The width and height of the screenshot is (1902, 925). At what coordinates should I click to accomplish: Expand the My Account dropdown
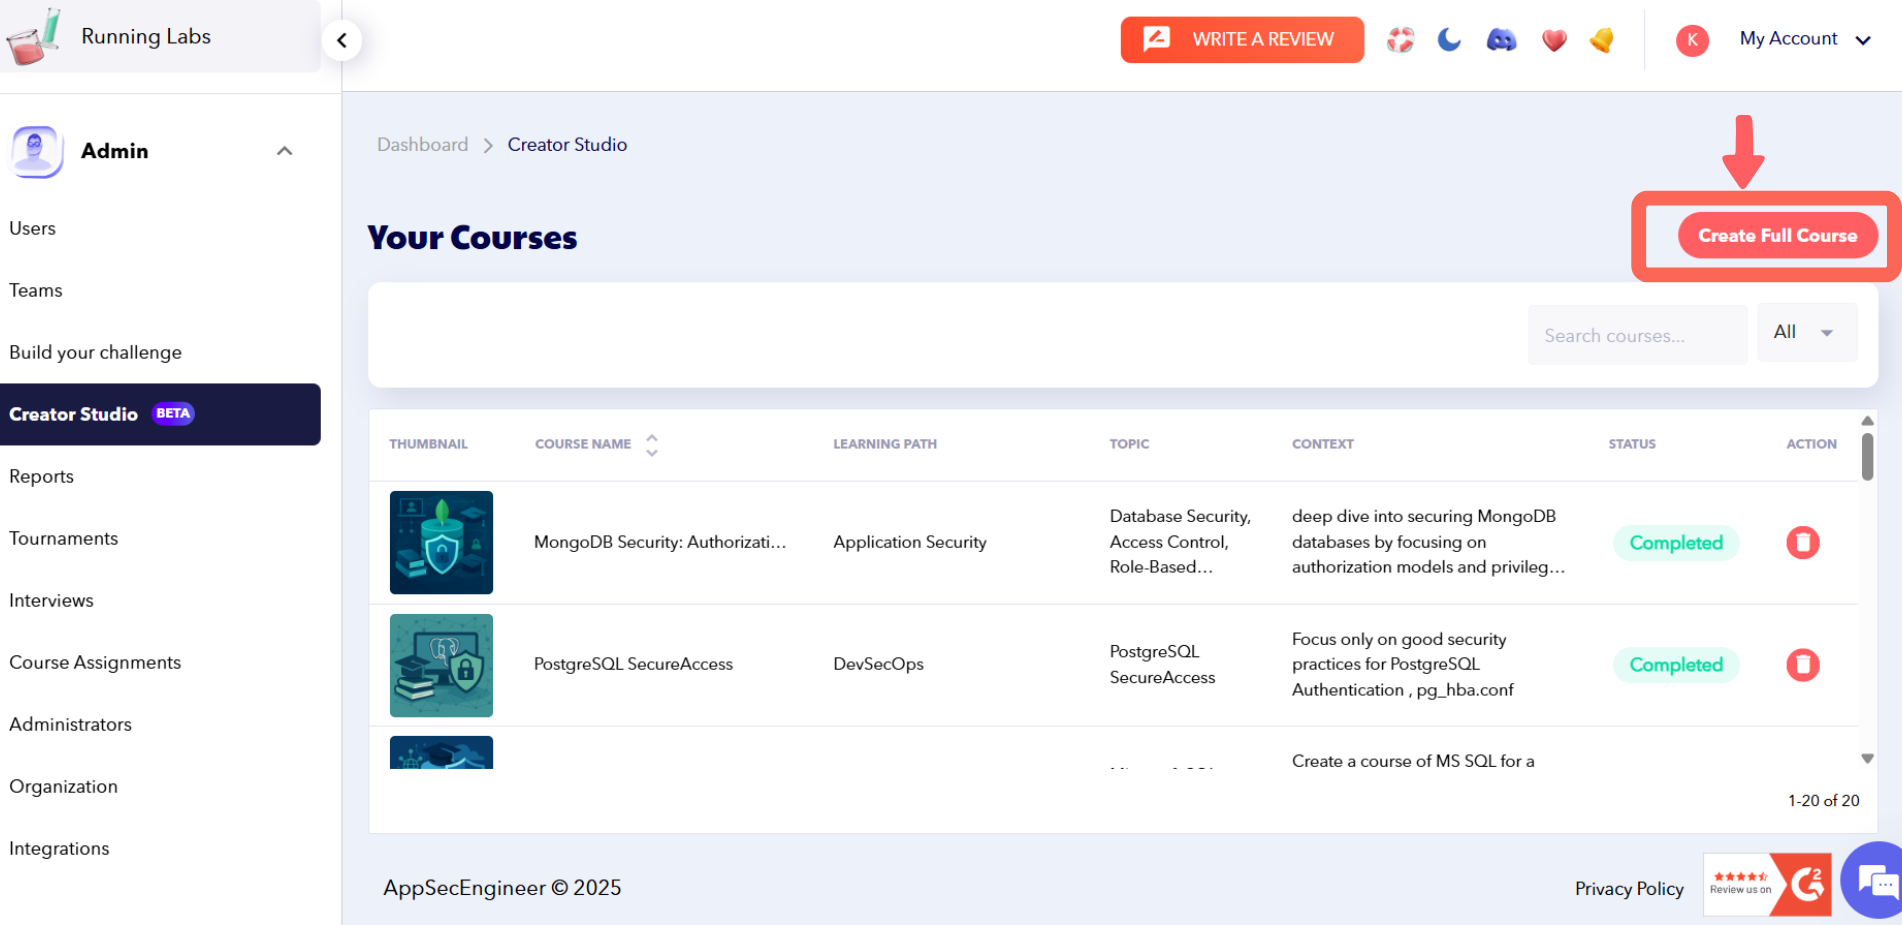(x=1805, y=39)
